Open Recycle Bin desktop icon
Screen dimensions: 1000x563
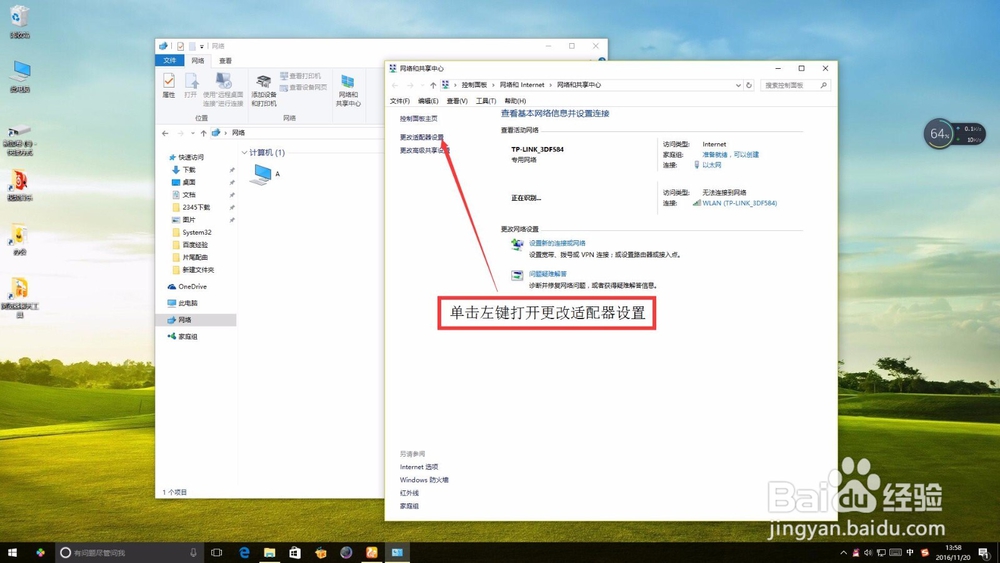[20, 22]
